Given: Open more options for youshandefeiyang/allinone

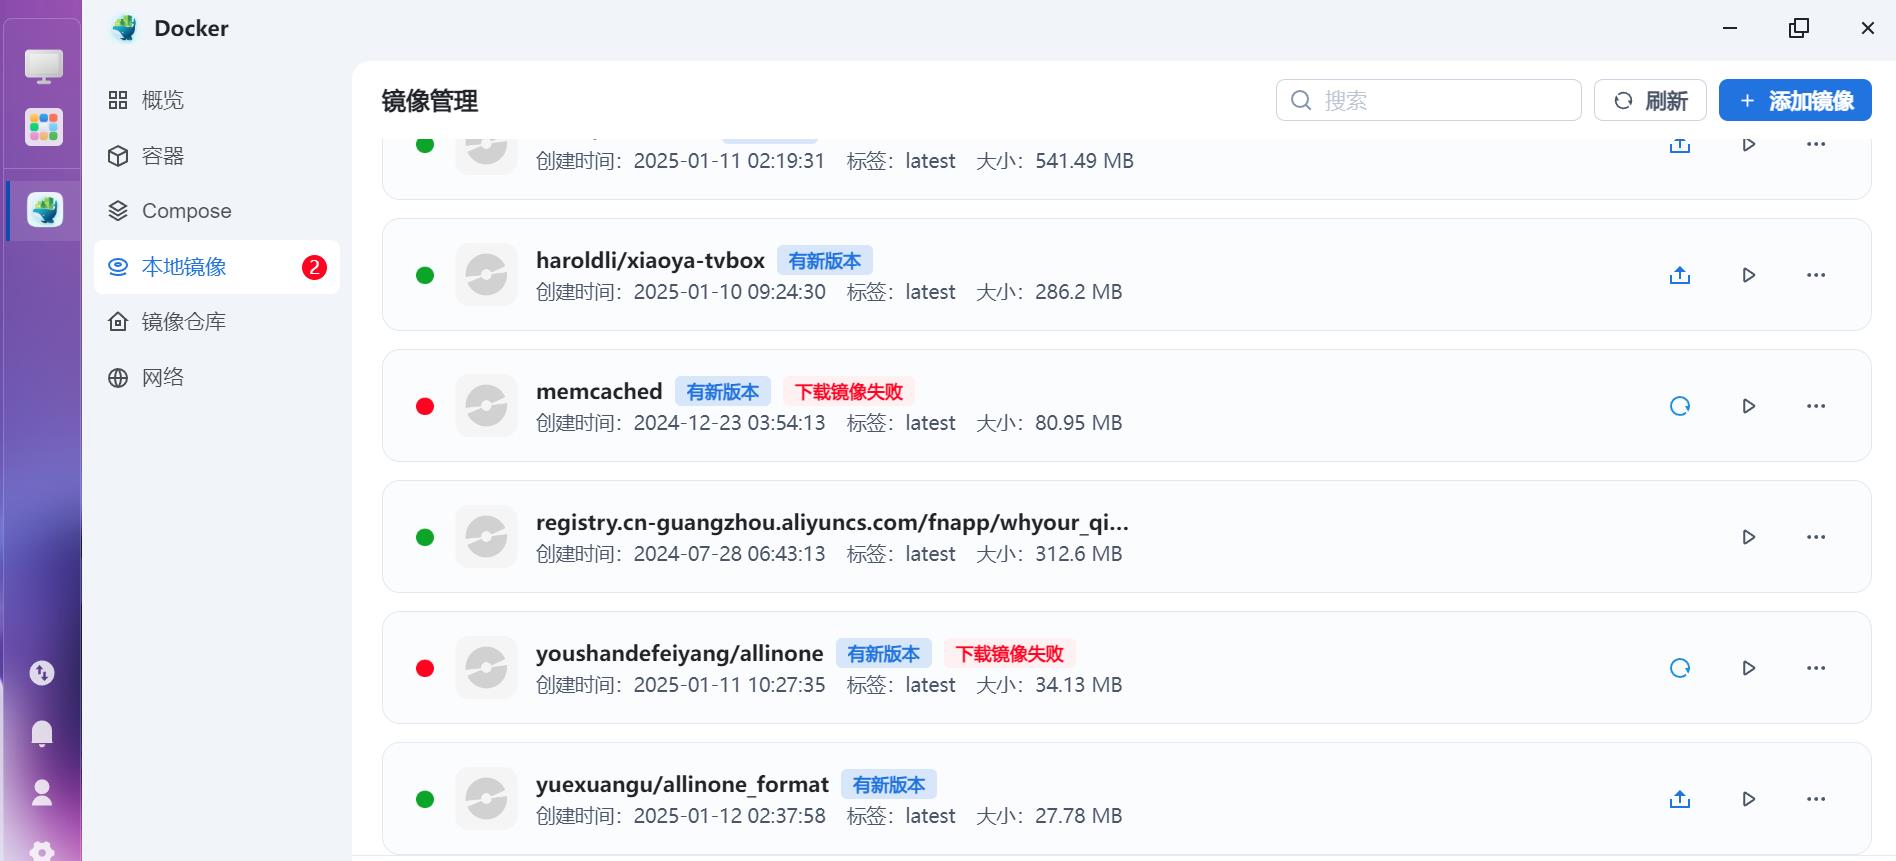Looking at the screenshot, I should [x=1816, y=668].
